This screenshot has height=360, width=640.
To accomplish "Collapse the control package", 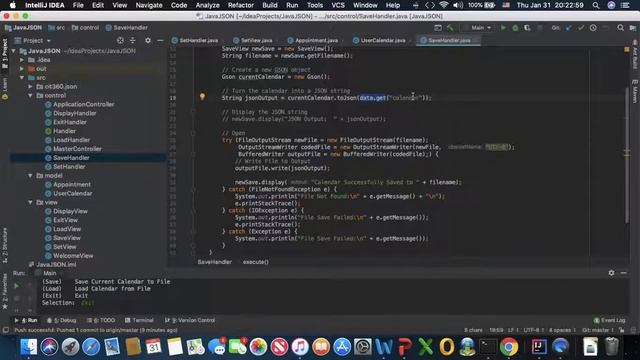I will point(30,96).
